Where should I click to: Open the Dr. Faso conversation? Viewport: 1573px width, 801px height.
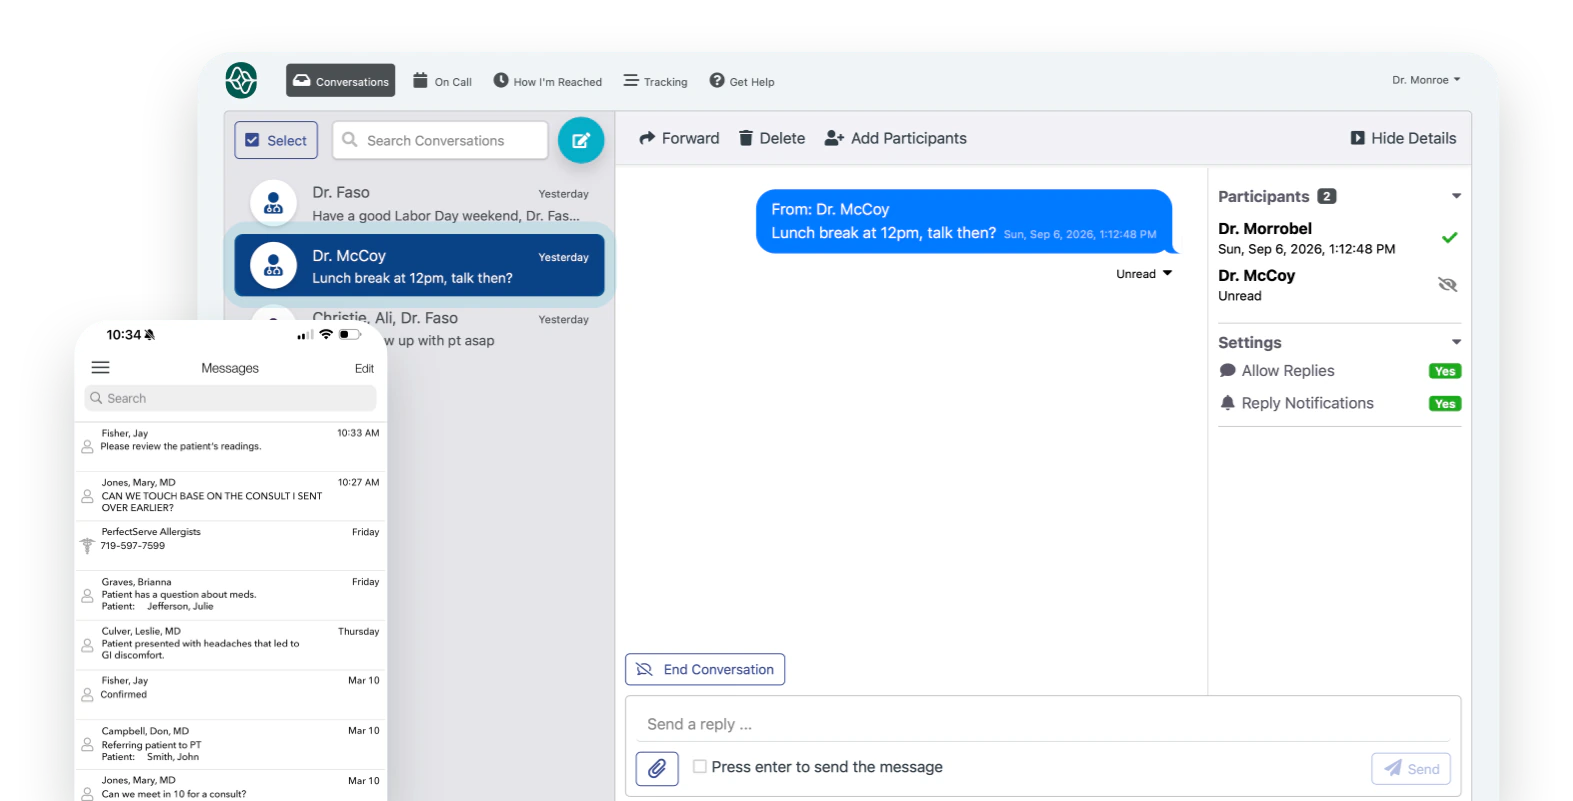420,203
